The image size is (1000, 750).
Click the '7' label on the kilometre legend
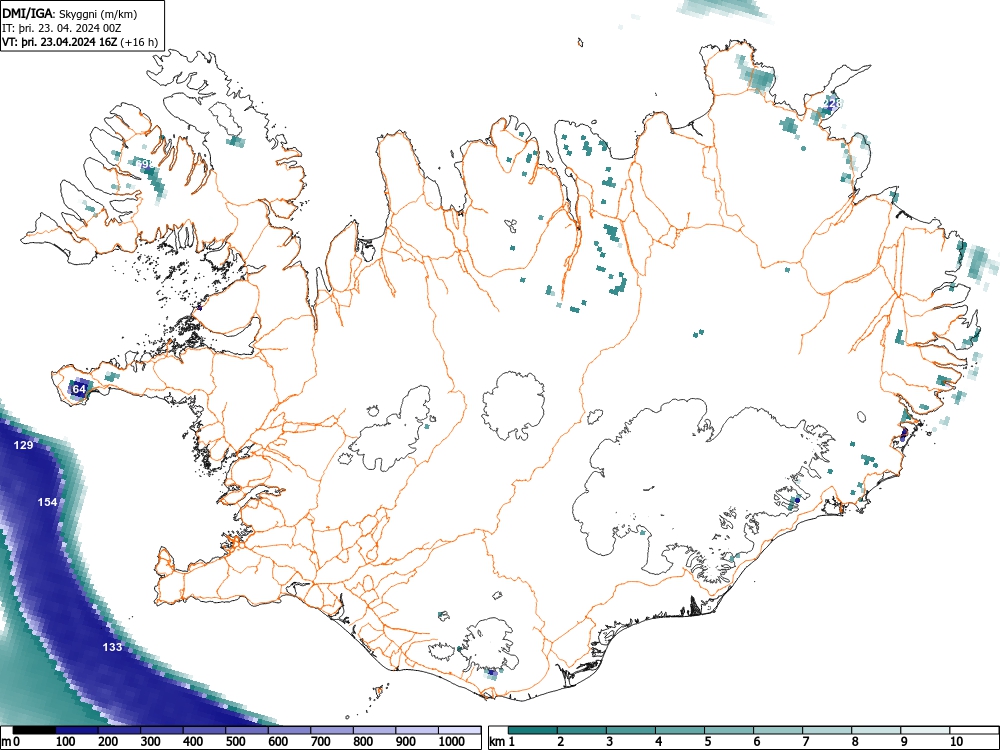[805, 742]
